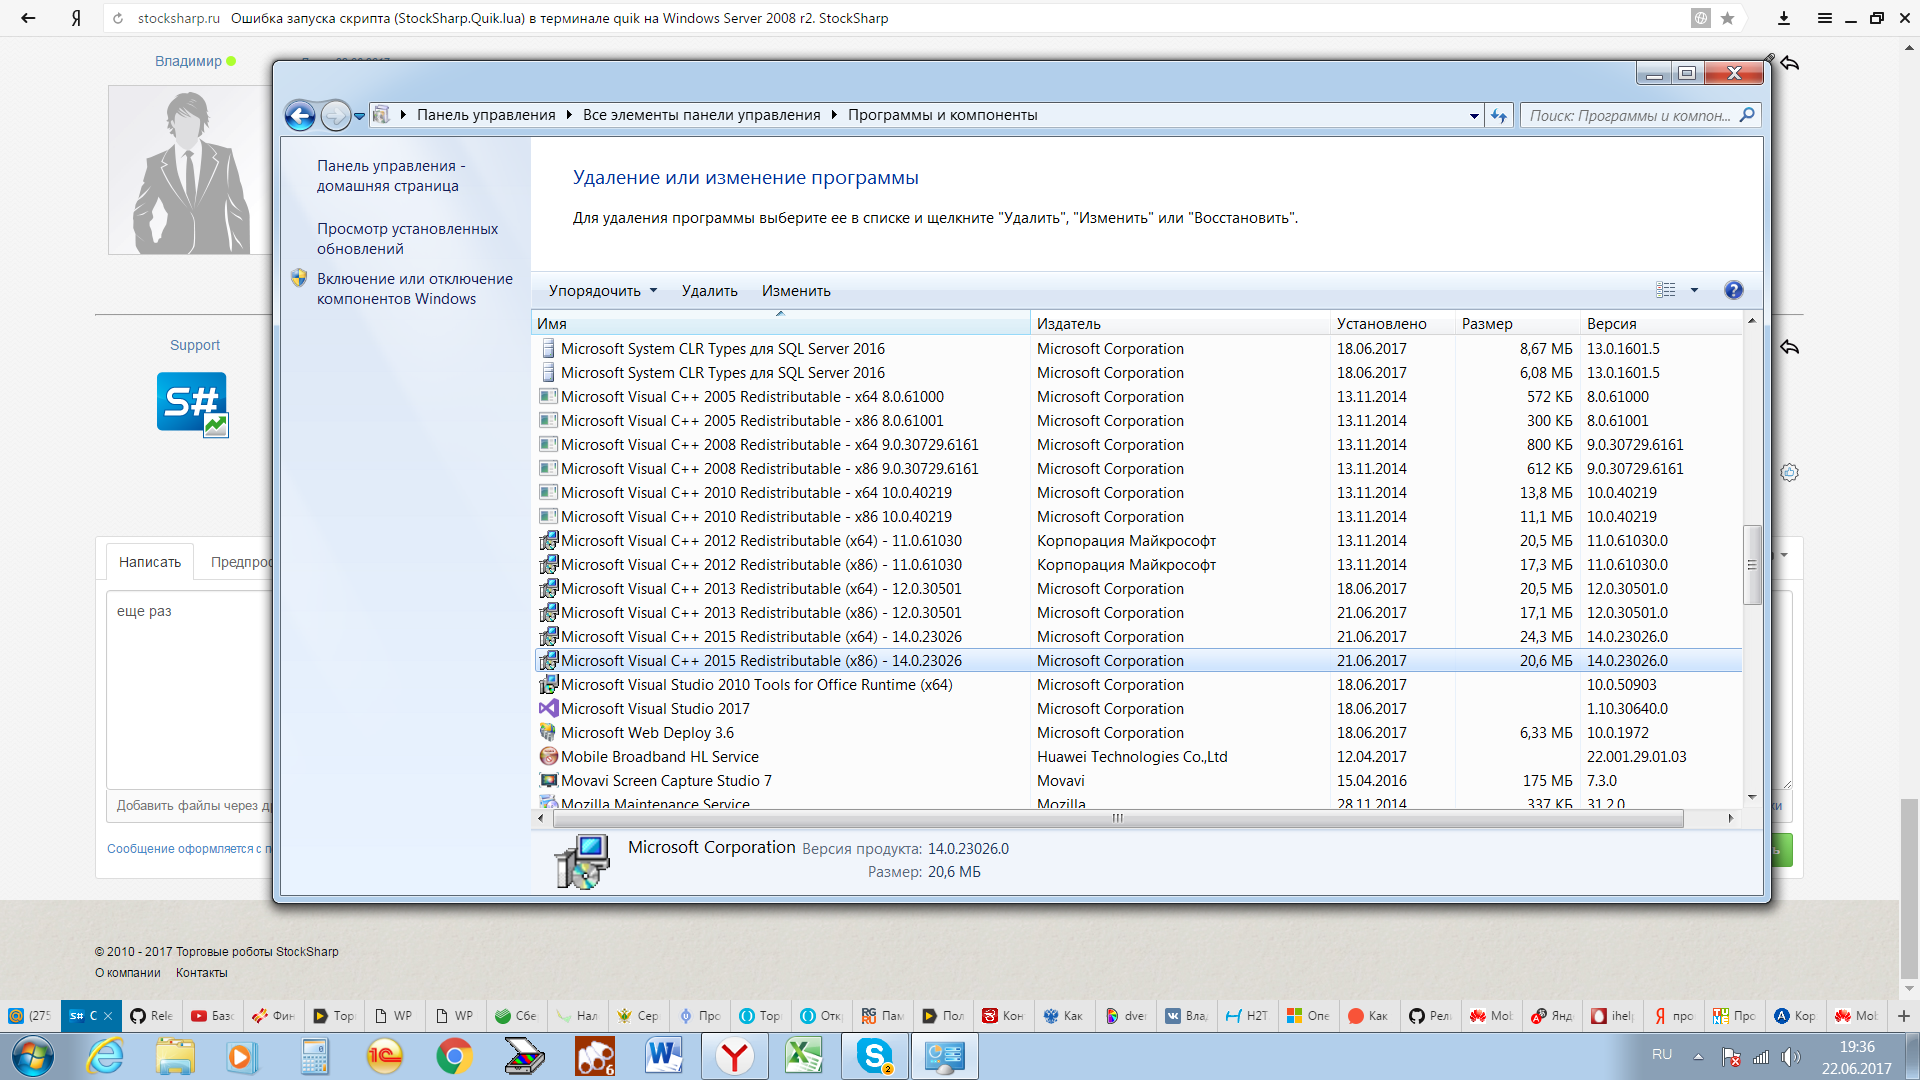The image size is (1920, 1080).
Task: Click the 'Удалить' toolbar button
Action: click(x=709, y=291)
